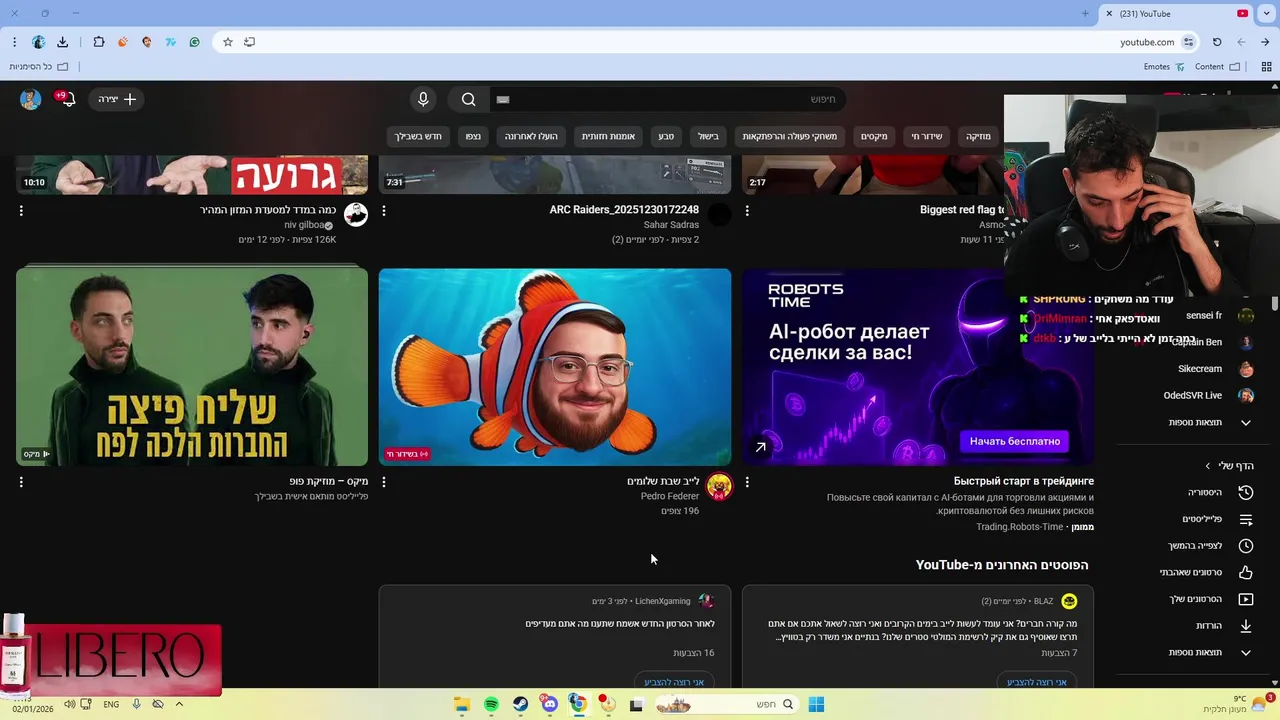Open the Content bookmarks folder

click(x=1217, y=67)
